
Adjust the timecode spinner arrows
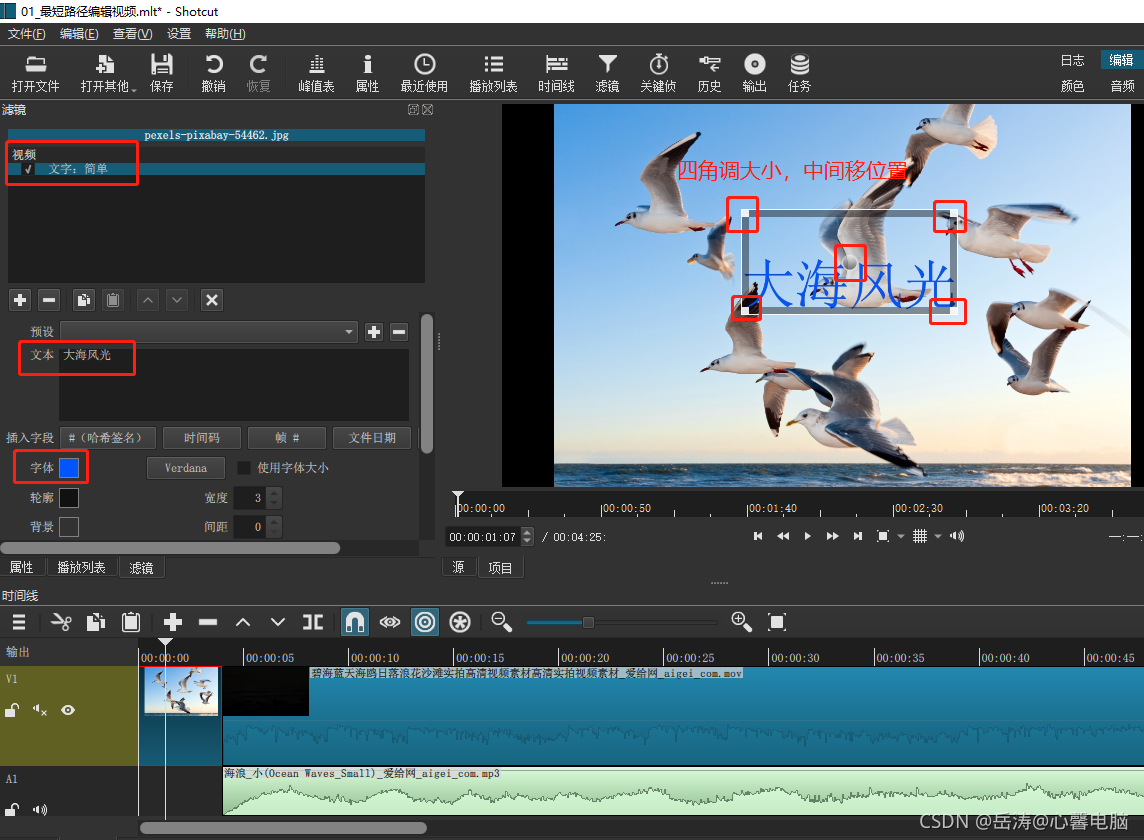[527, 537]
